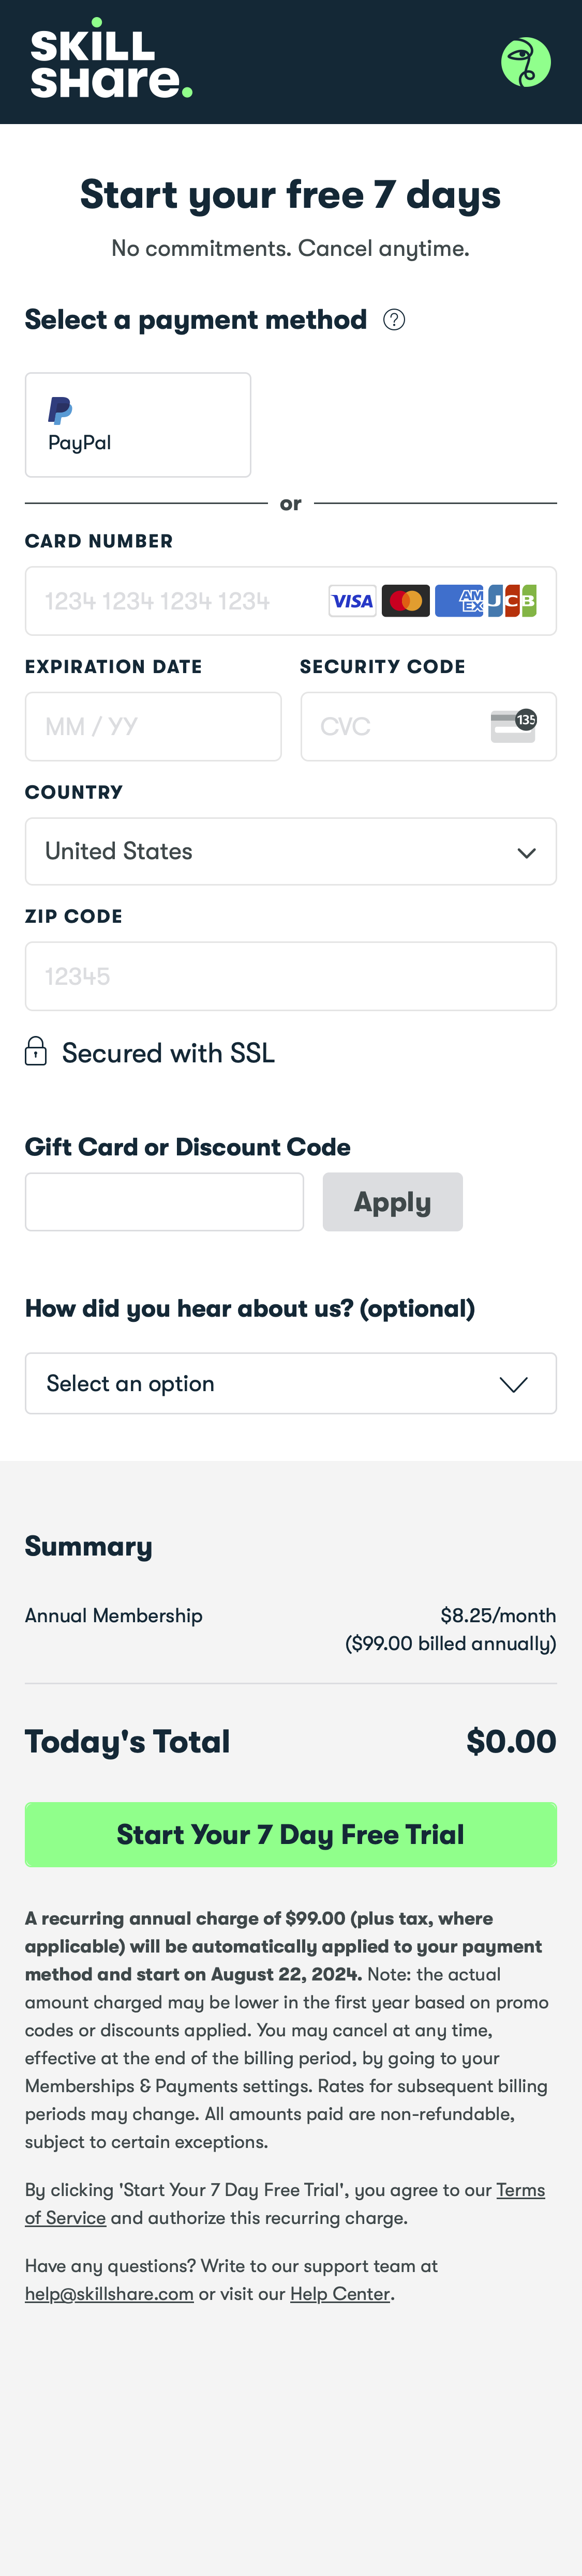The image size is (582, 2576).
Task: Visit the Help Center
Action: 340,2293
